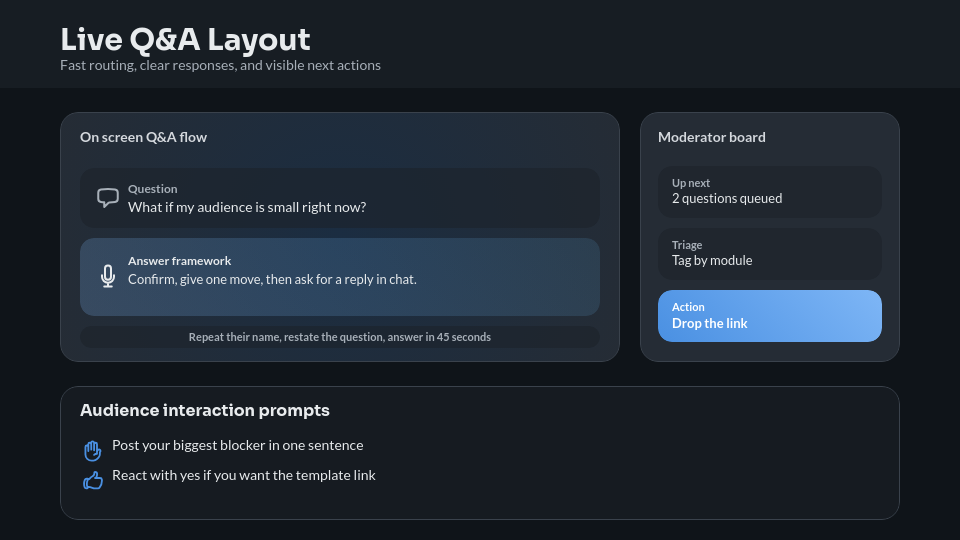Click the speech bubble question icon
Viewport: 960px width, 540px height.
pos(108,198)
